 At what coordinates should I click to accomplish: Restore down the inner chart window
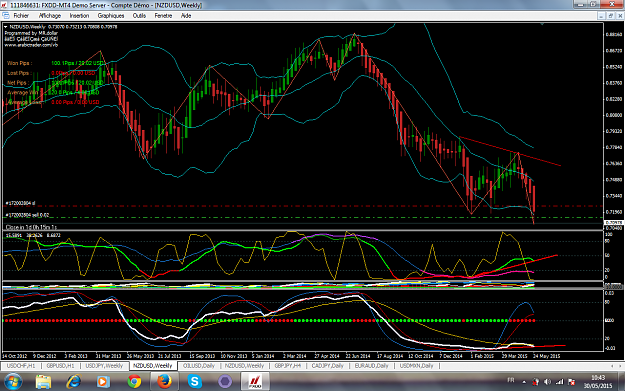pyautogui.click(x=611, y=16)
